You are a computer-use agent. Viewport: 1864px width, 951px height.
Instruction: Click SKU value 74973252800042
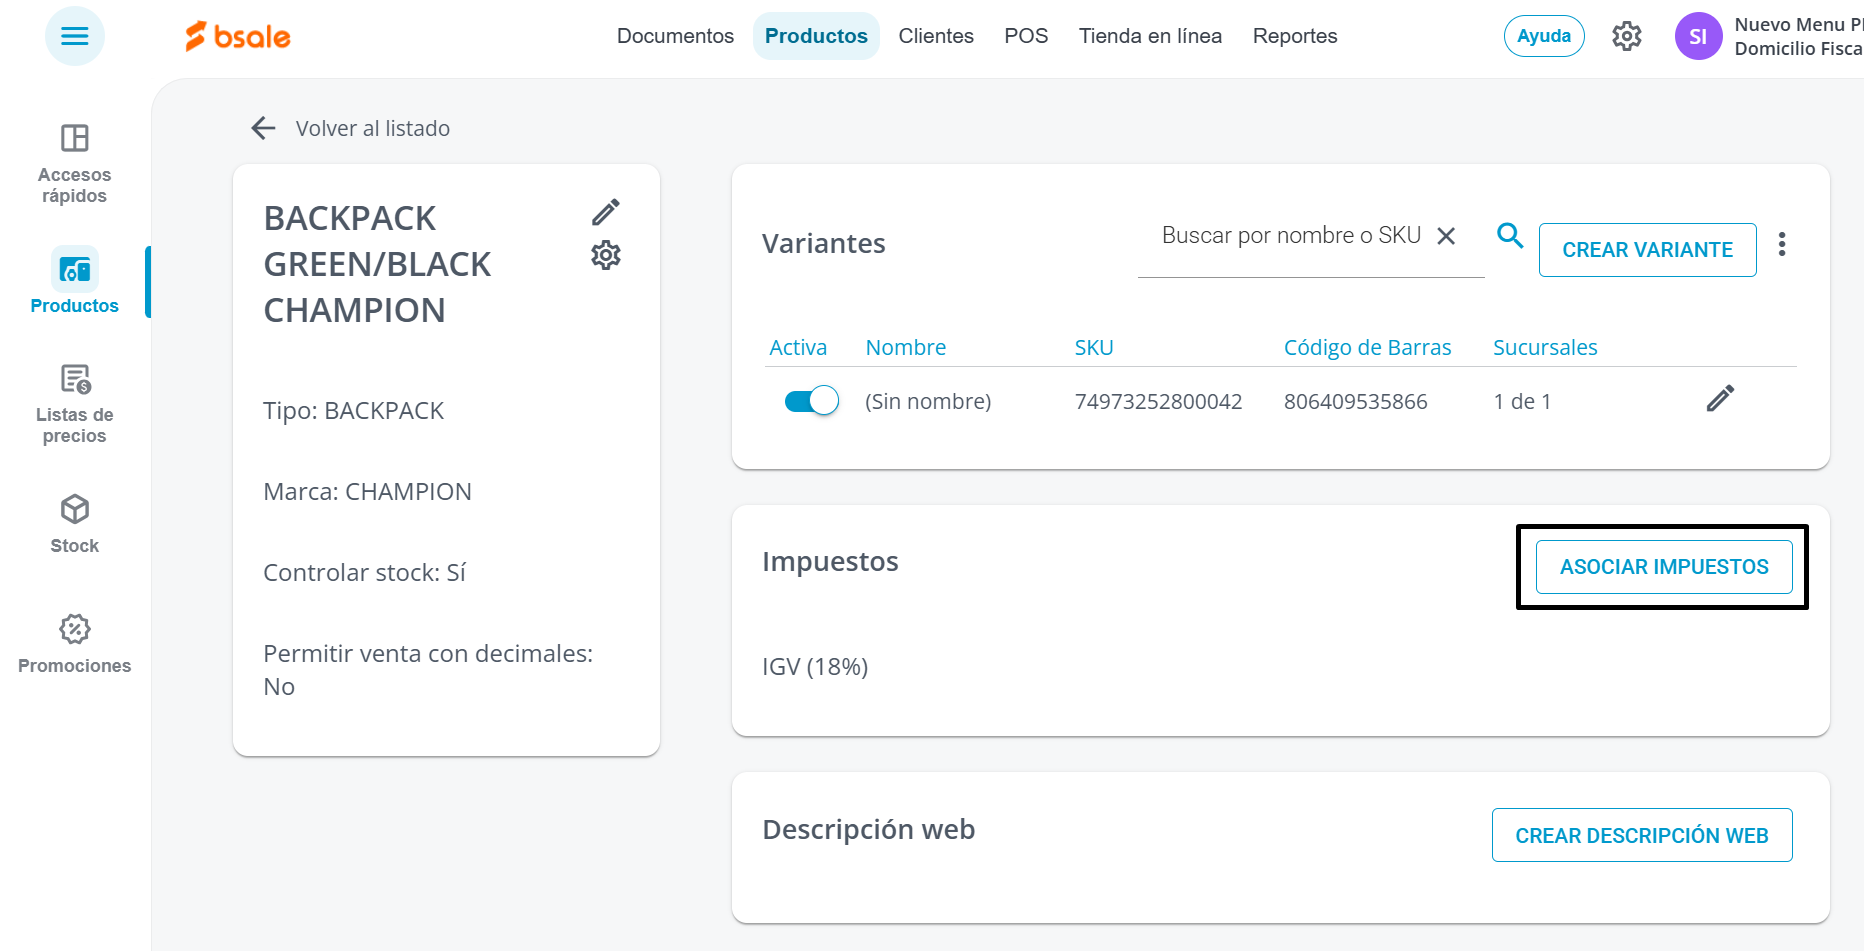coord(1158,401)
